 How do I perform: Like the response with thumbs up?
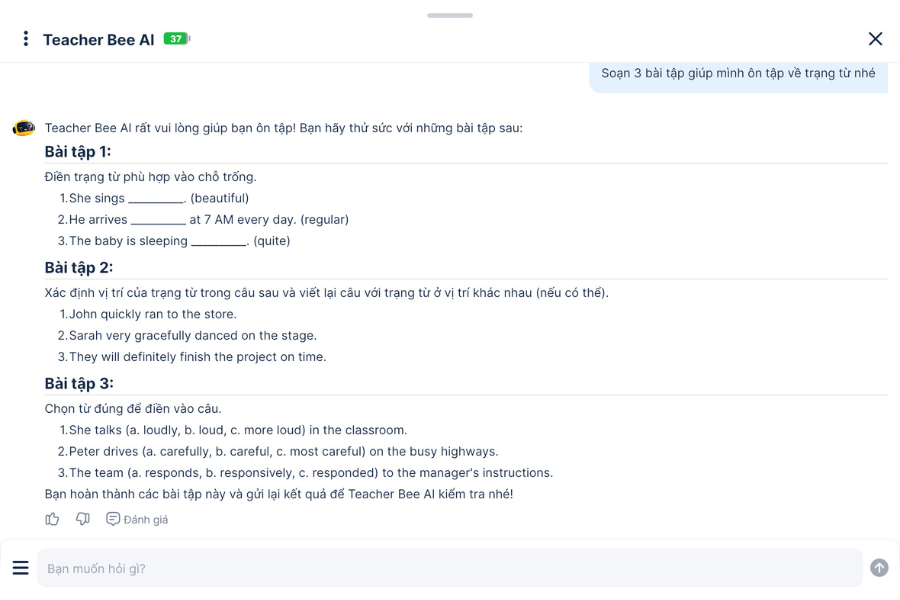click(x=52, y=519)
